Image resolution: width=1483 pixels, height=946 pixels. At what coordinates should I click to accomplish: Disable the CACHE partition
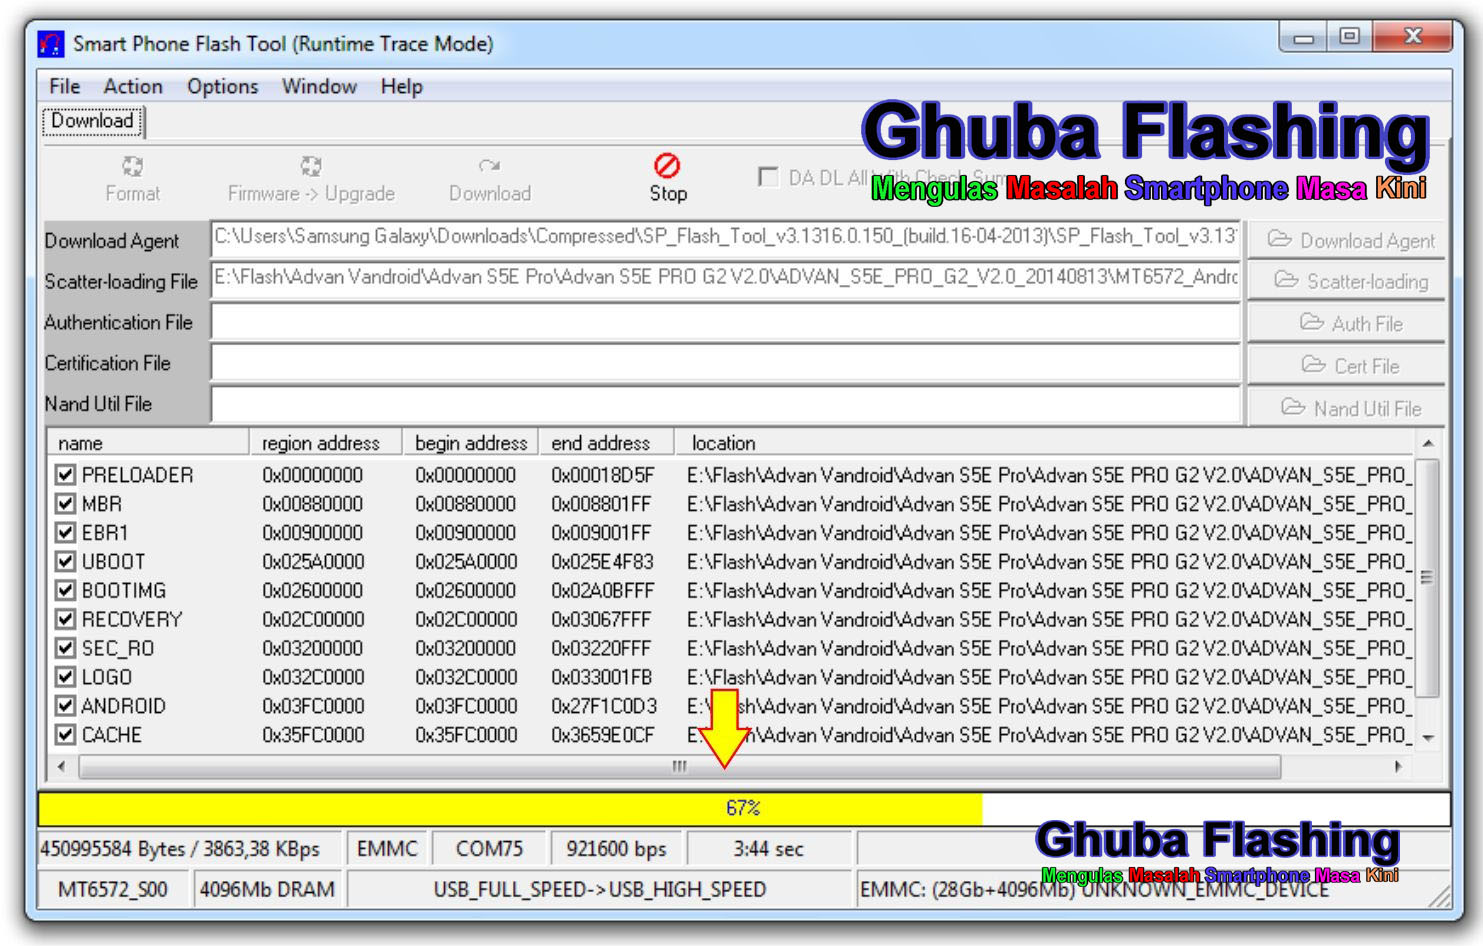[64, 736]
